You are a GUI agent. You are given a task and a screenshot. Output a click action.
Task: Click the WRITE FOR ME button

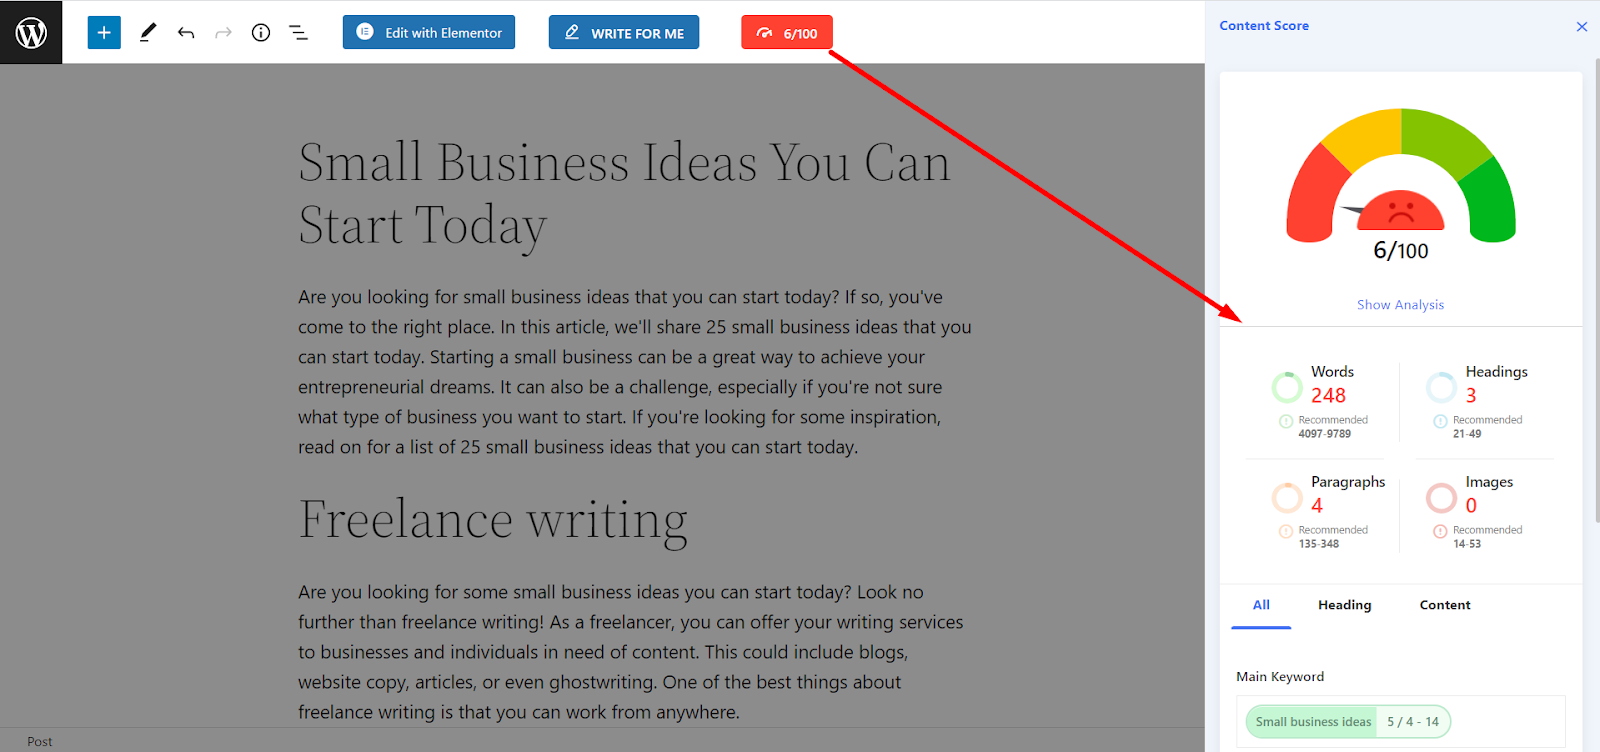624,32
